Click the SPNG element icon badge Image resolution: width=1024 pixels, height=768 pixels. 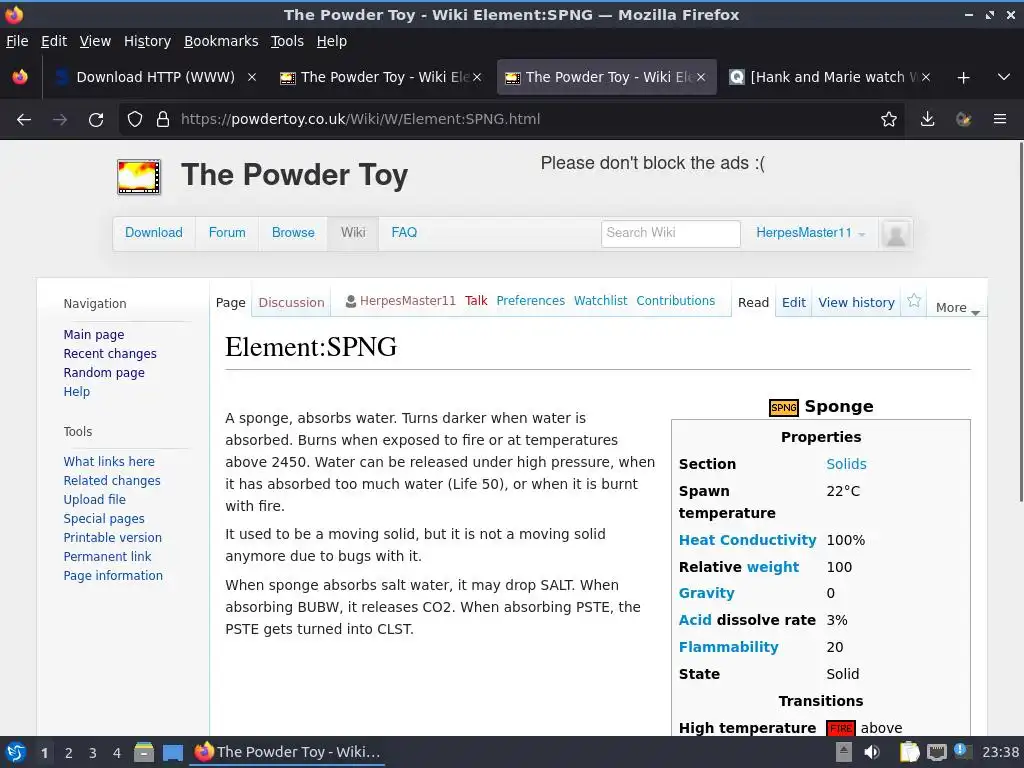[x=783, y=408]
